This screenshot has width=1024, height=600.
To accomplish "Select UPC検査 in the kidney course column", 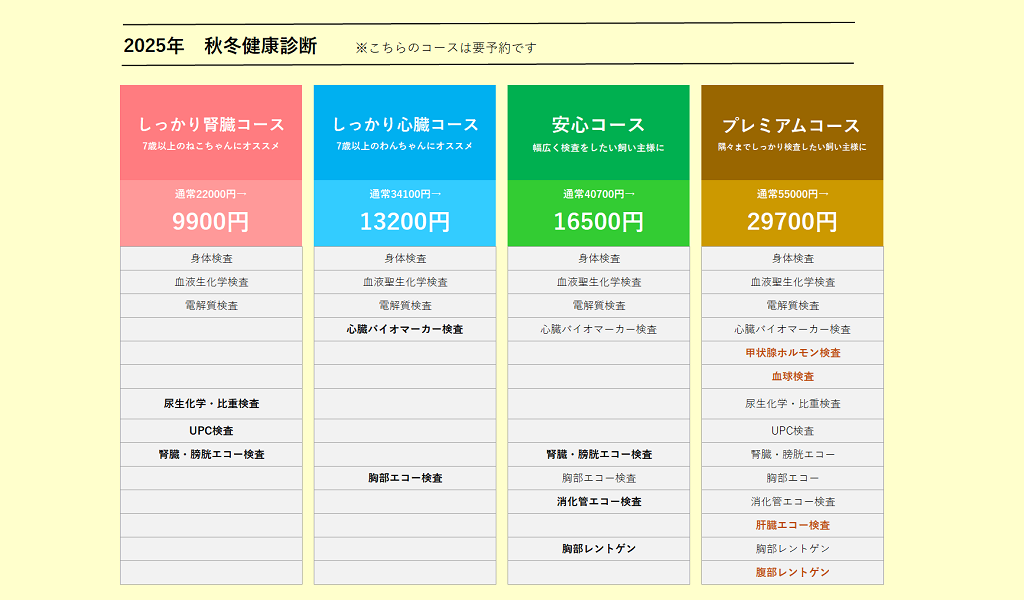I will point(211,431).
